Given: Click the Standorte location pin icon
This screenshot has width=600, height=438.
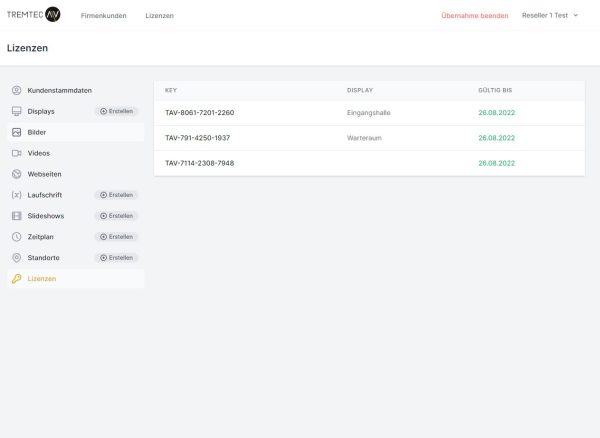Looking at the screenshot, I should point(16,258).
